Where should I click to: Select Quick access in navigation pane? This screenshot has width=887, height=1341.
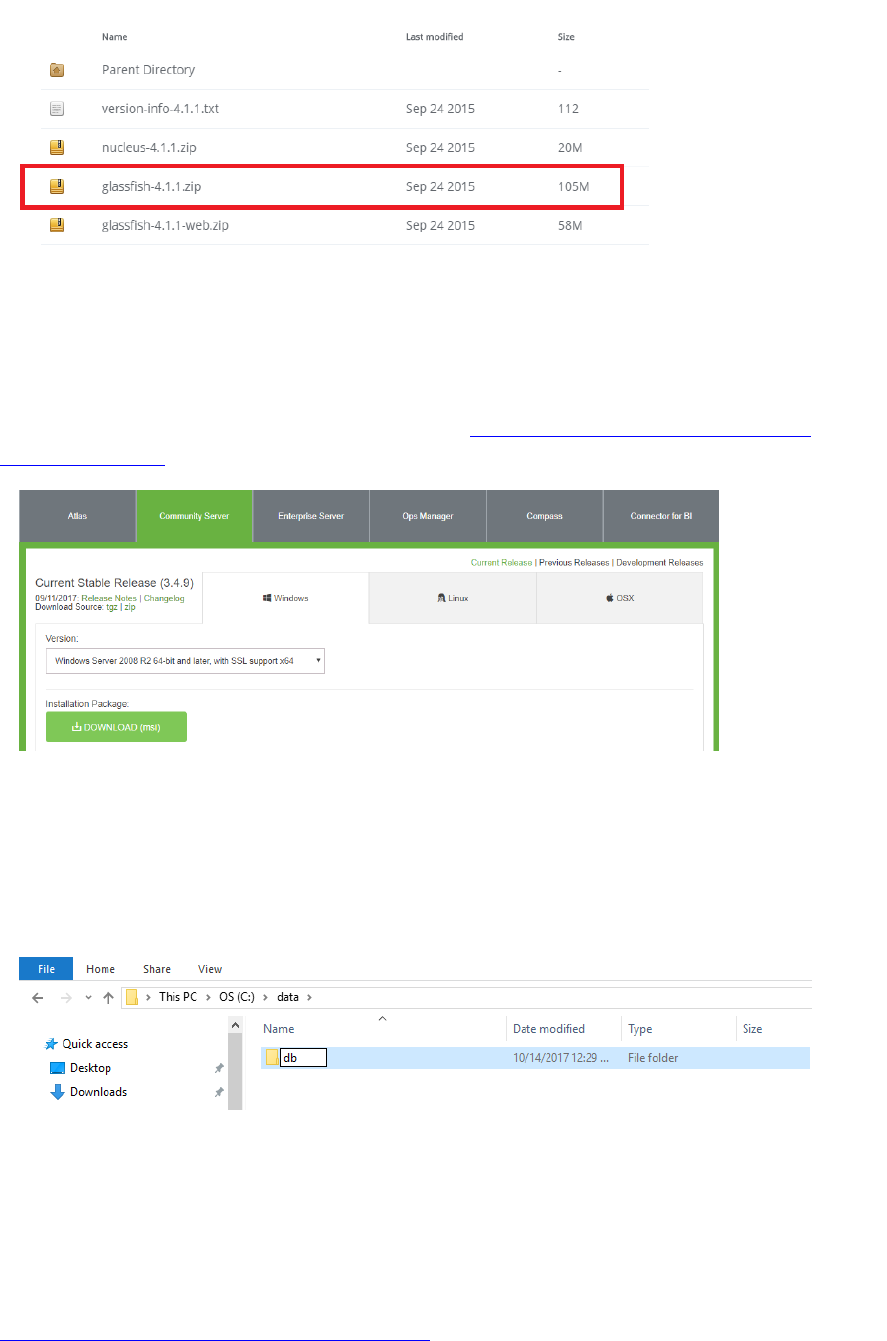[x=95, y=1044]
